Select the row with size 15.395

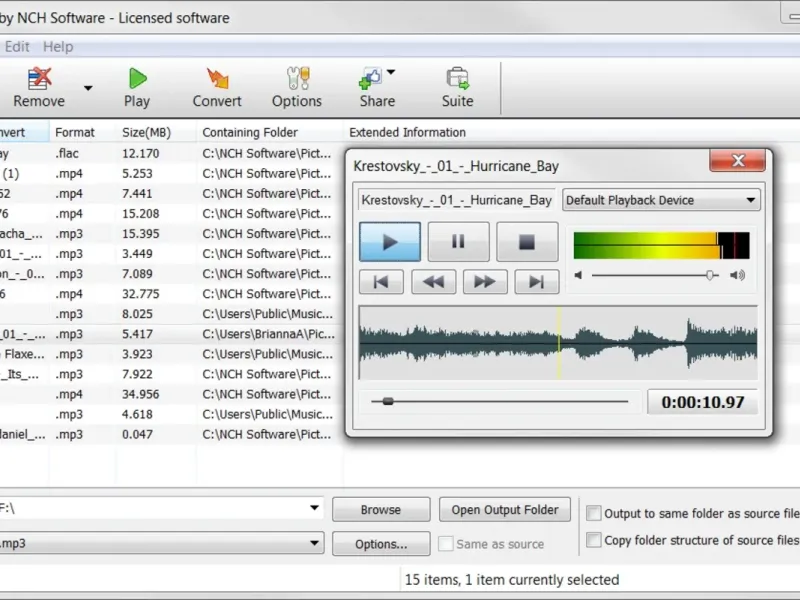tap(171, 234)
